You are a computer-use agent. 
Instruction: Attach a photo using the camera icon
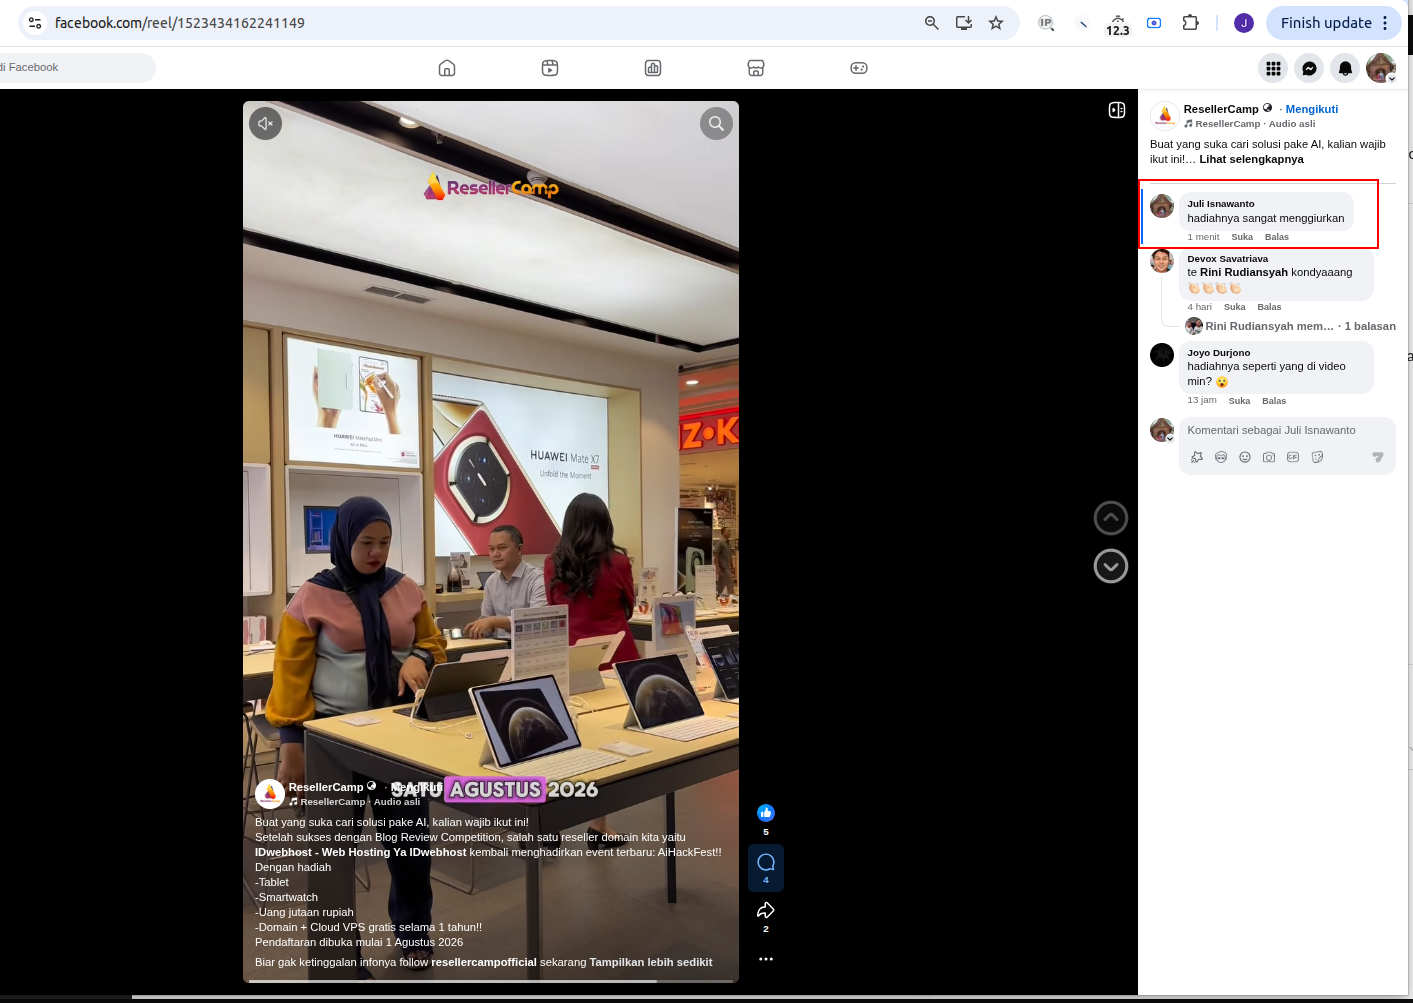pos(1269,457)
